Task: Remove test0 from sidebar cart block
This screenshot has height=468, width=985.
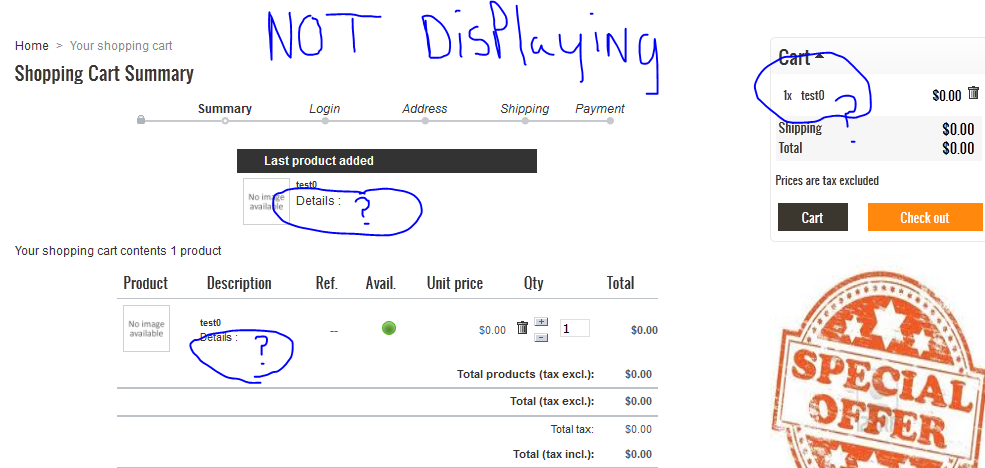Action: coord(974,94)
